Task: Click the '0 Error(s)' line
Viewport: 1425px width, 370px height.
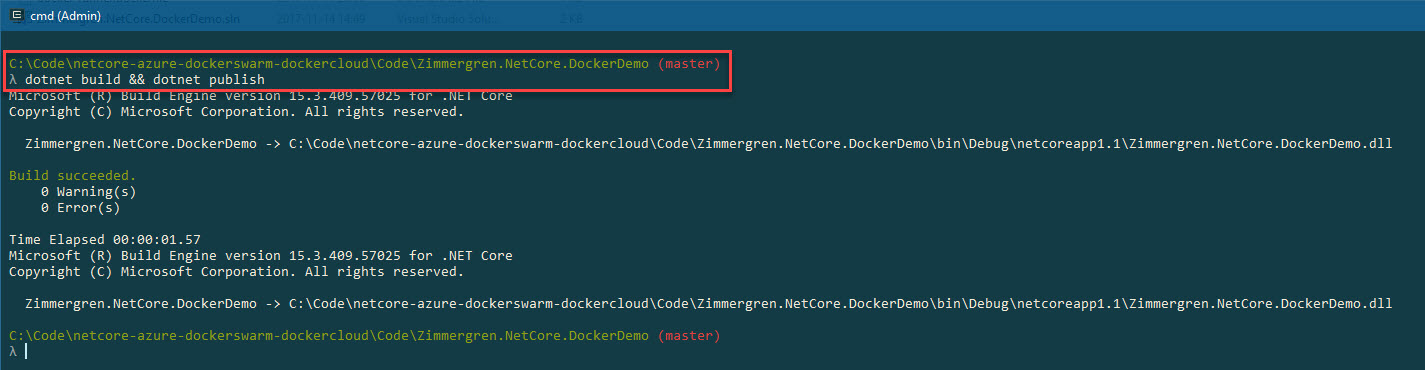Action: pos(80,208)
